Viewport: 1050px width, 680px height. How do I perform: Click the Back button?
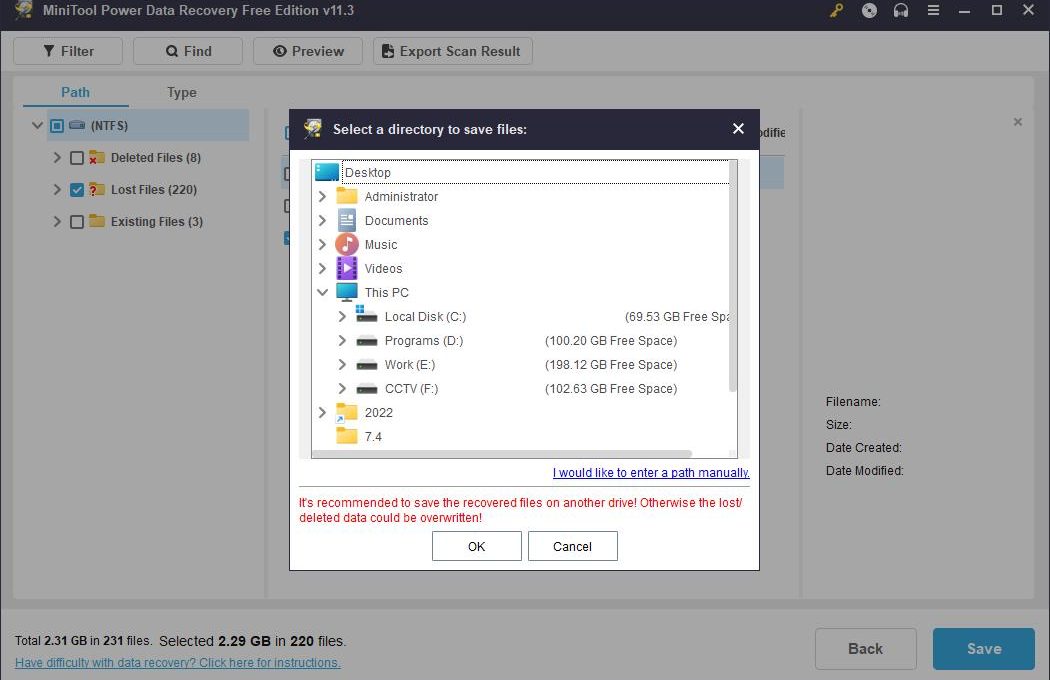866,649
